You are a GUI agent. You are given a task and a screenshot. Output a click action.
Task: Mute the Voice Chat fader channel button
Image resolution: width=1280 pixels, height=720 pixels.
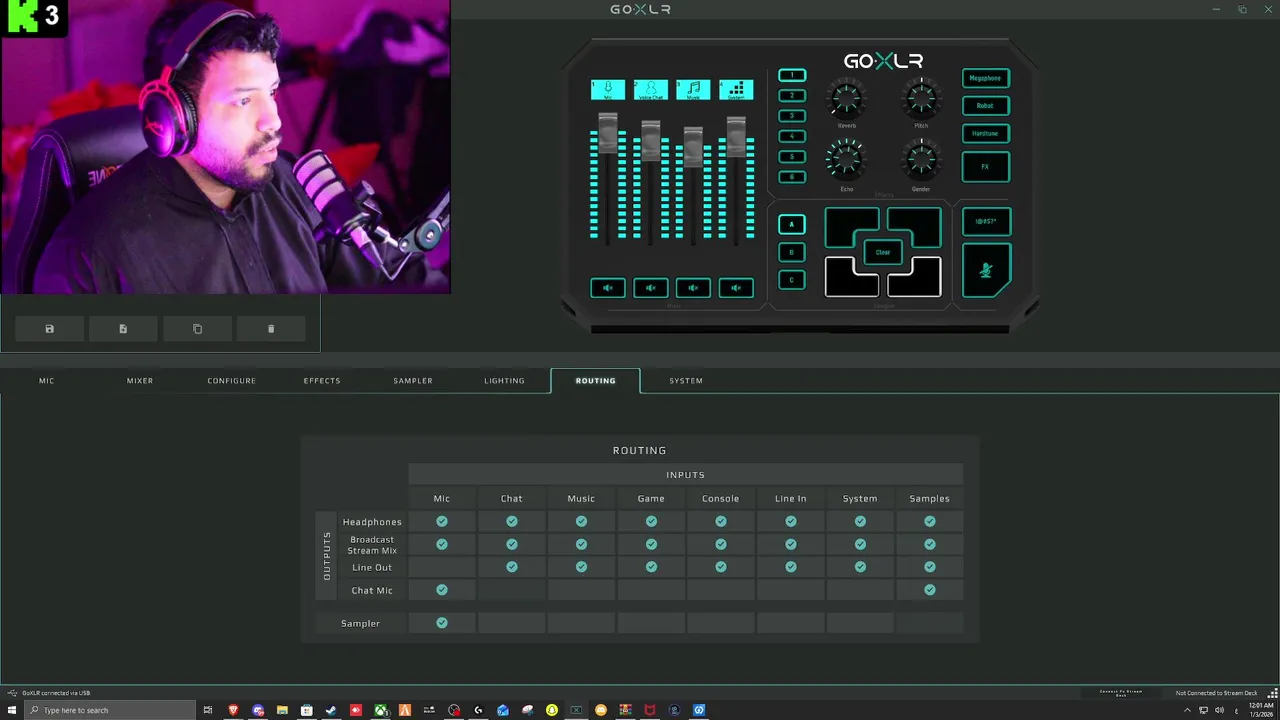pyautogui.click(x=650, y=288)
